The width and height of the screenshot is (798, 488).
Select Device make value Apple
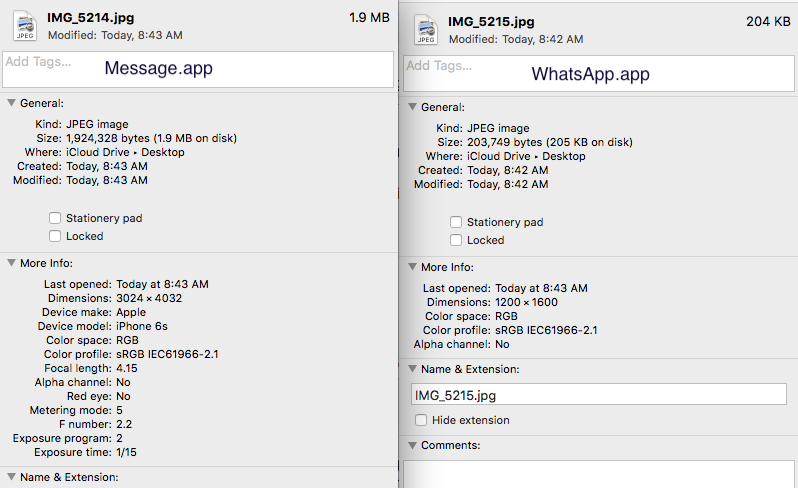coord(131,312)
